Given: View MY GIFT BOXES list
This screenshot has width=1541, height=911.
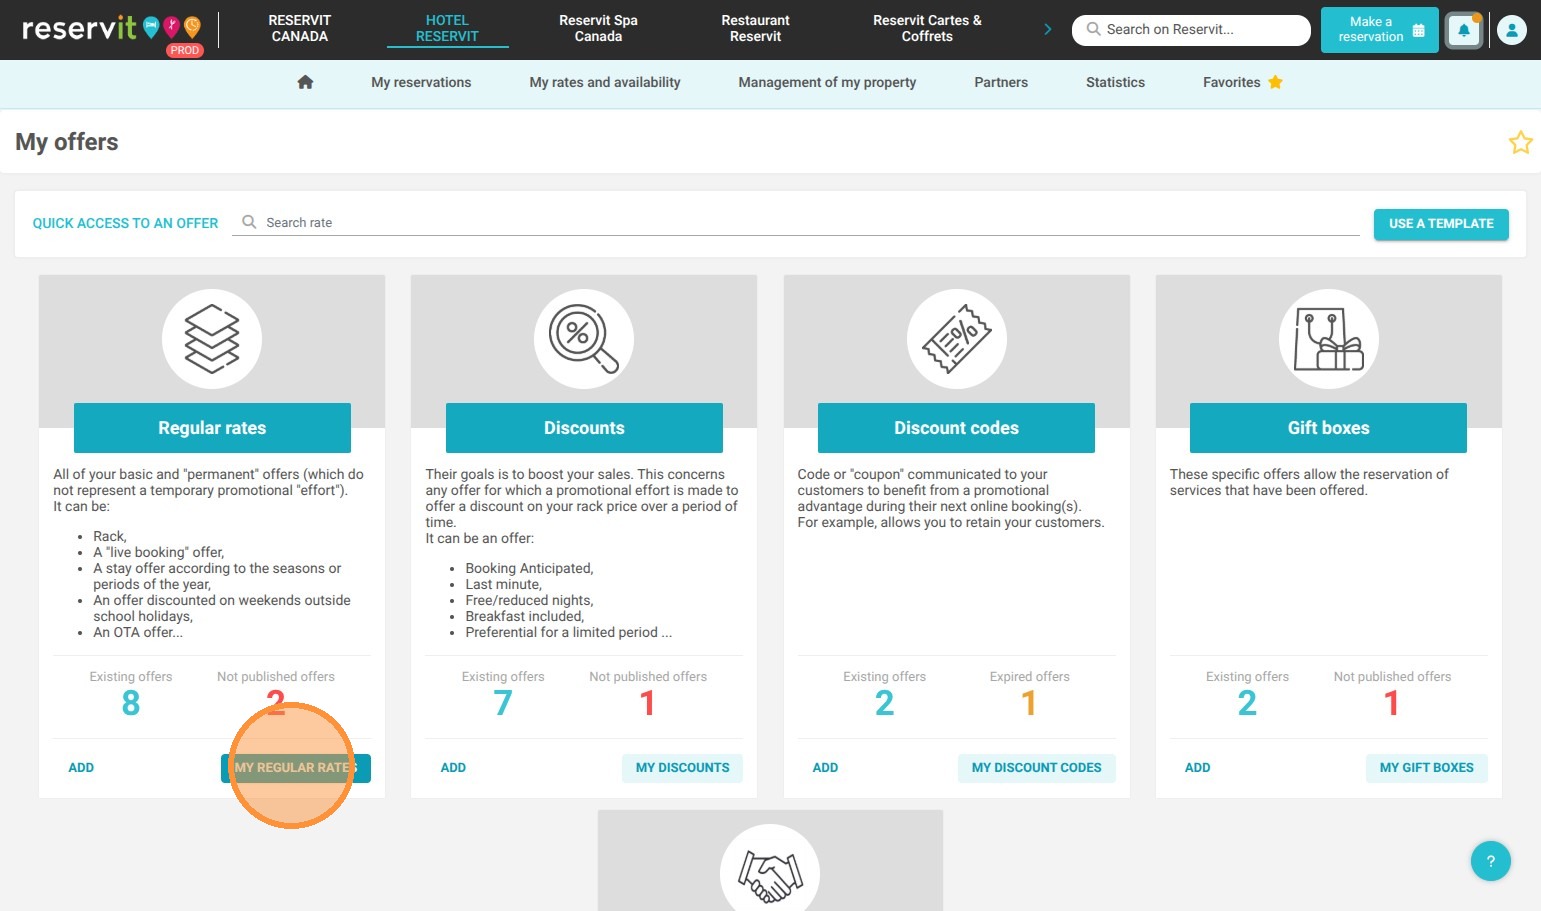Looking at the screenshot, I should 1426,768.
